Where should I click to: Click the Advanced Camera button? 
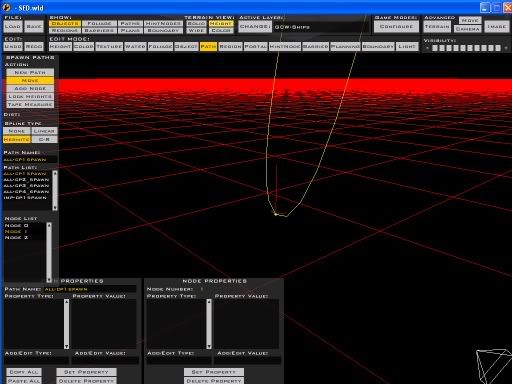467,29
